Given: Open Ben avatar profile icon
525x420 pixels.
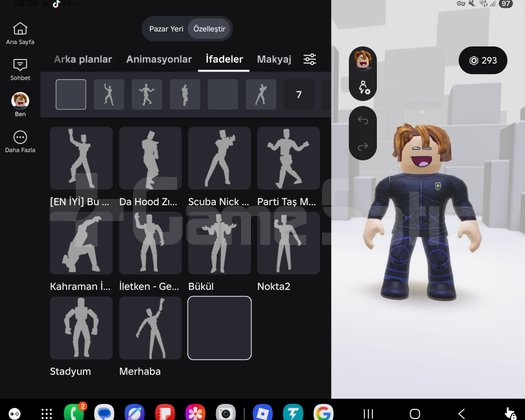Looking at the screenshot, I should coord(20,104).
